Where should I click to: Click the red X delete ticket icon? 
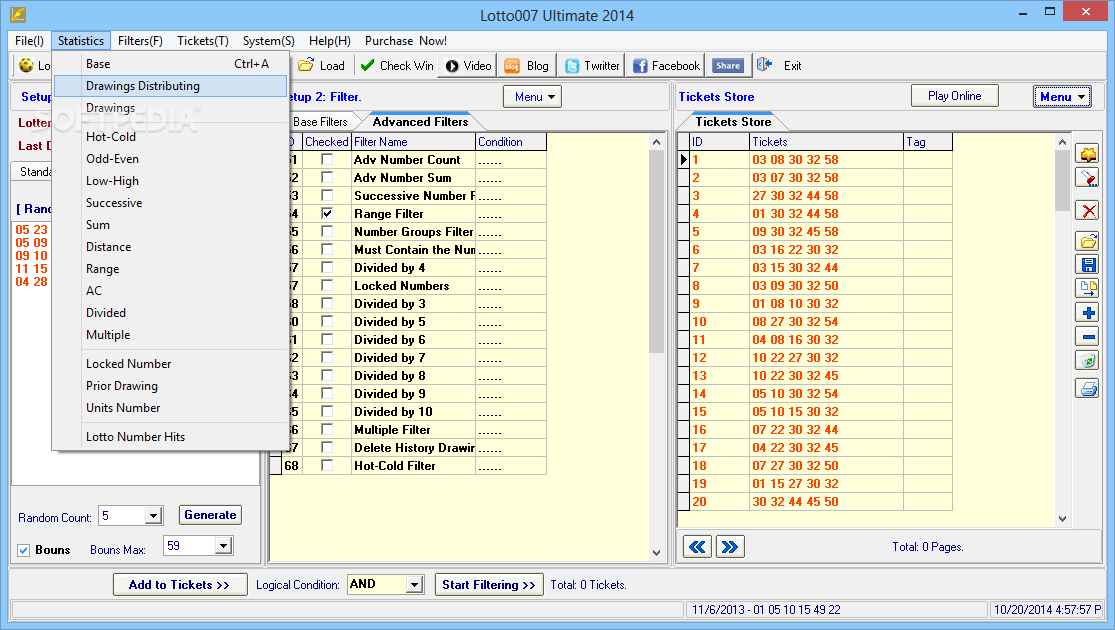pyautogui.click(x=1088, y=211)
